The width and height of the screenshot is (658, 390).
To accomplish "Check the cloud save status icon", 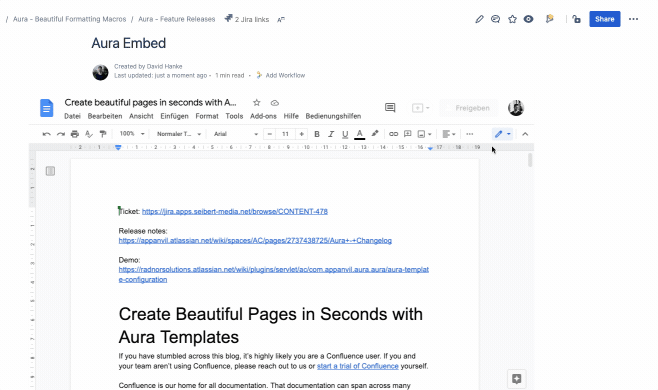I will (274, 103).
